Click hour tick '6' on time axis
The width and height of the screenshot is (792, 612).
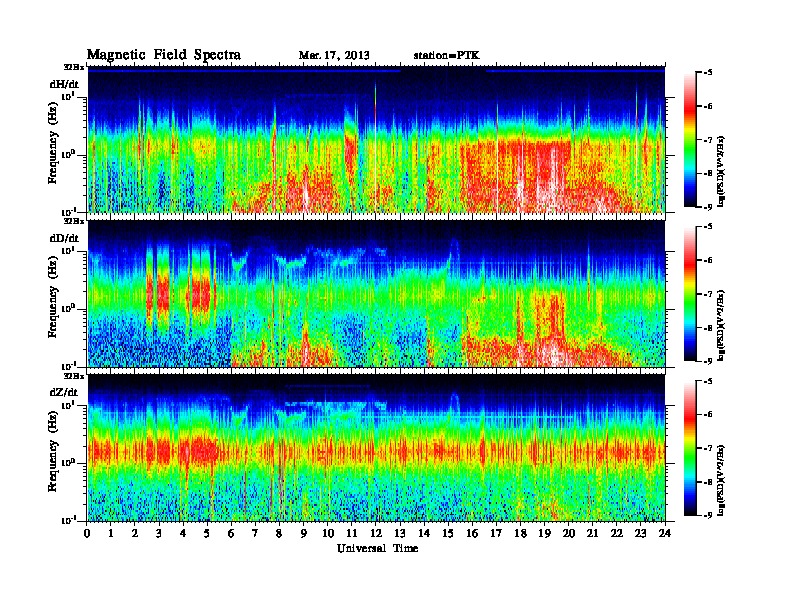(x=232, y=533)
